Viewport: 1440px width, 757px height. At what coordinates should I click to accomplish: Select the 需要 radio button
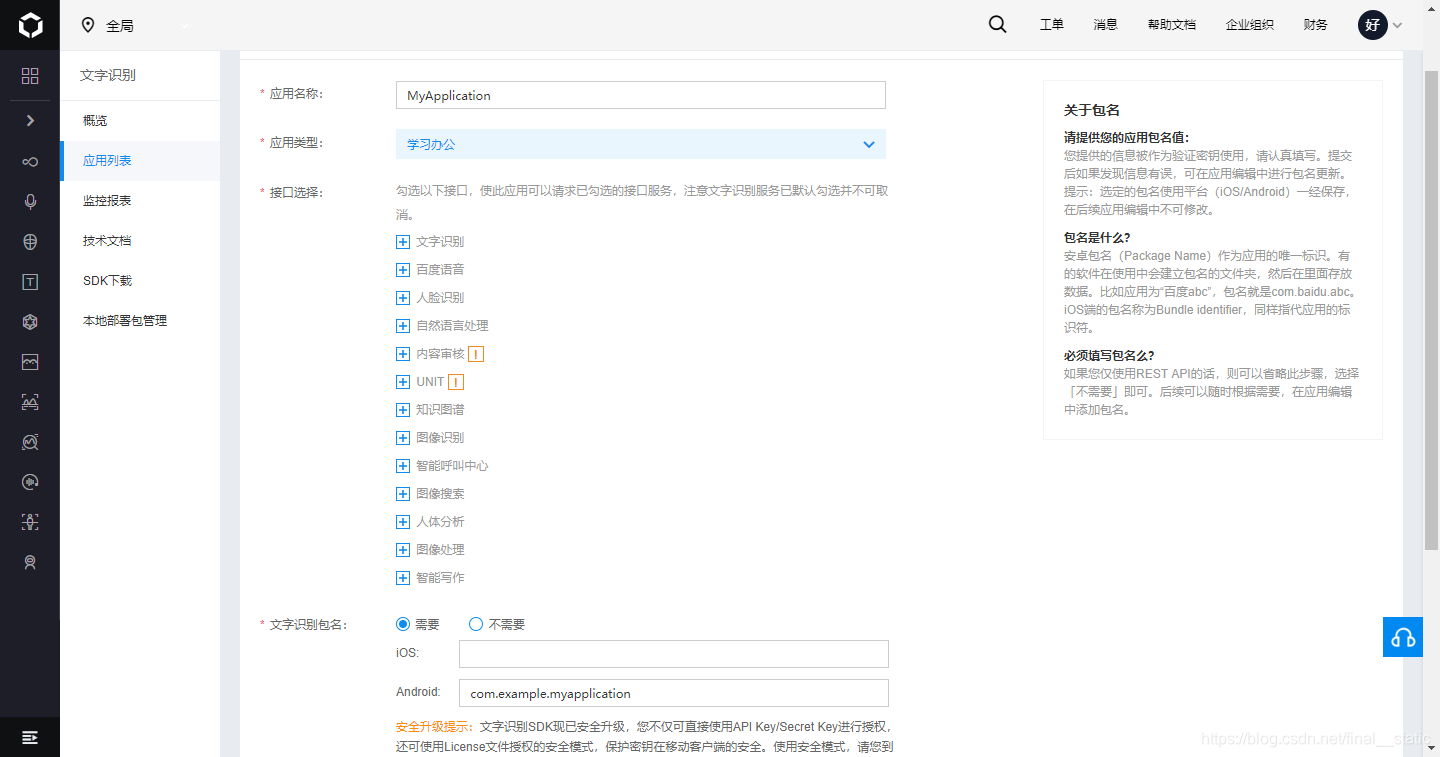point(402,623)
